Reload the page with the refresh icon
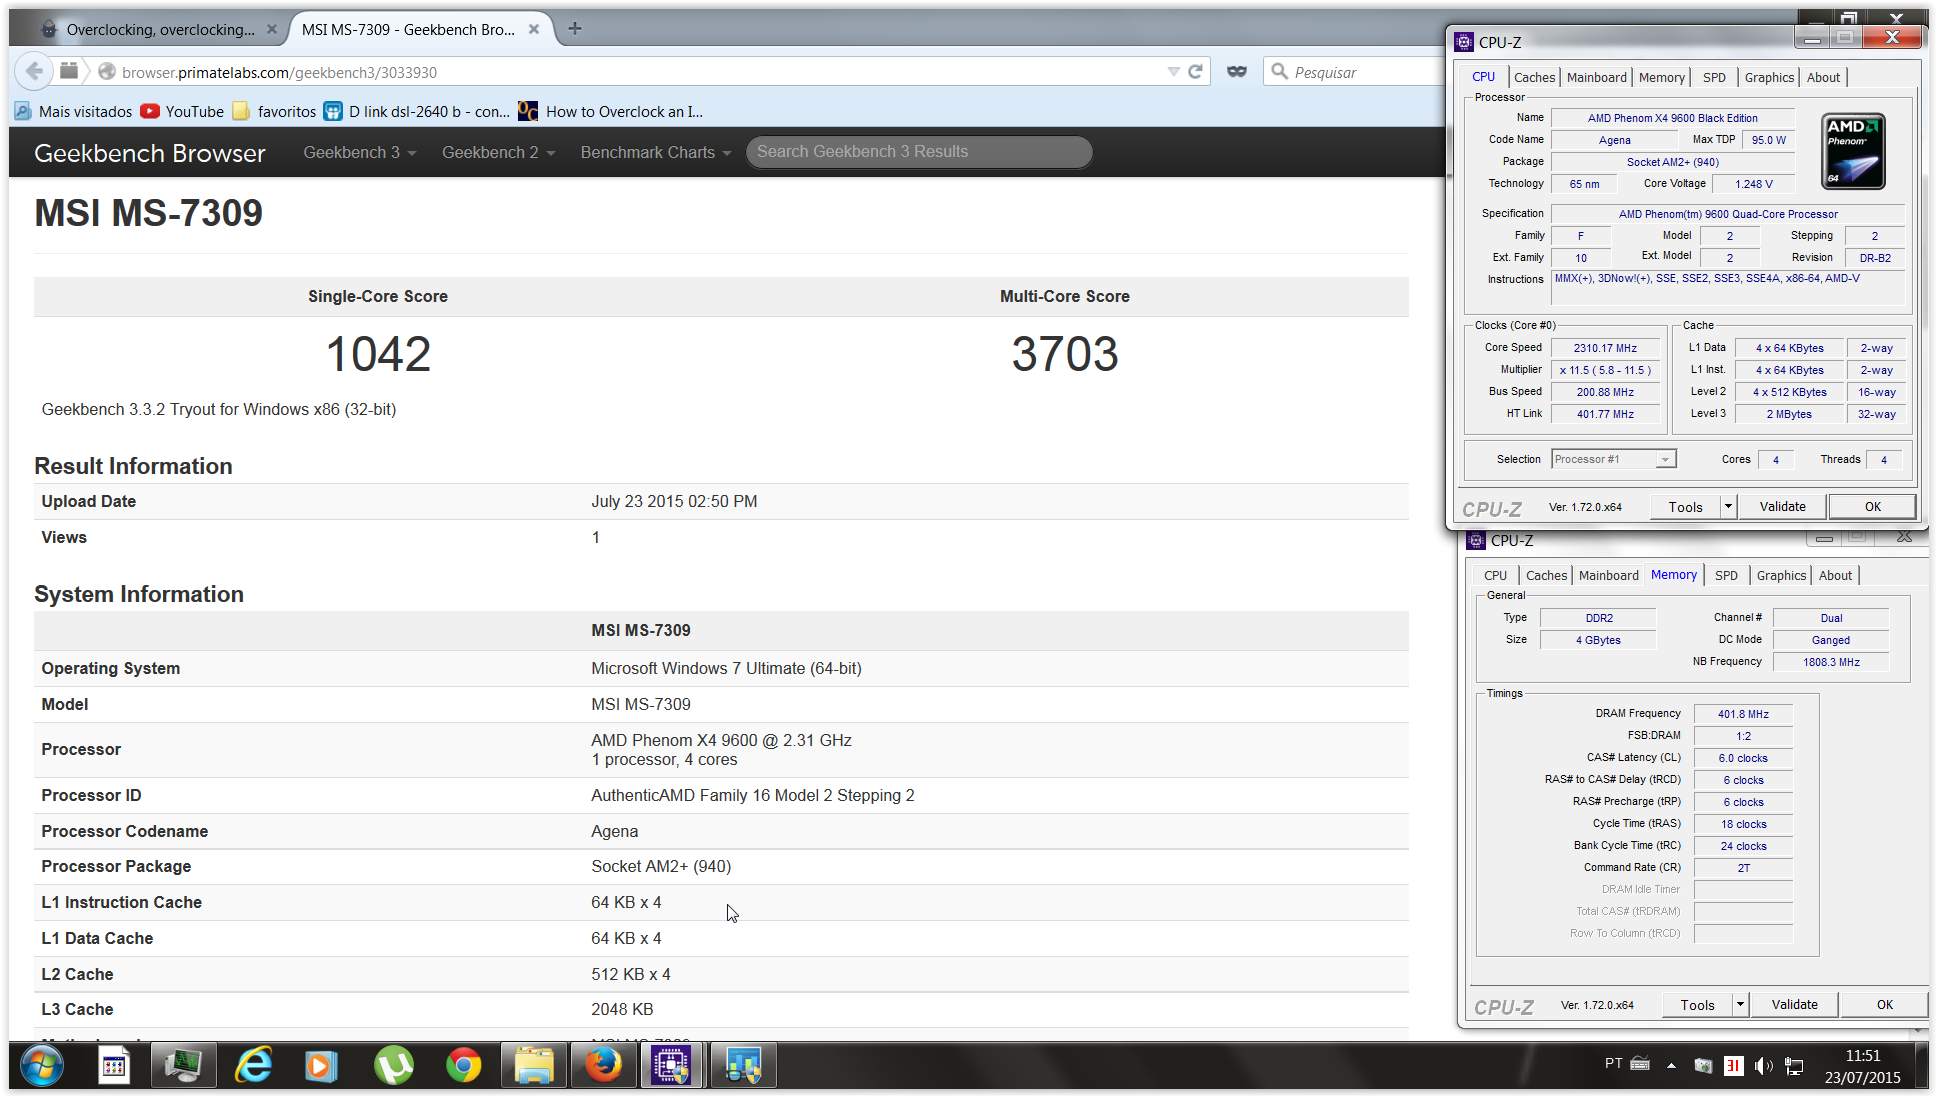 pyautogui.click(x=1195, y=71)
